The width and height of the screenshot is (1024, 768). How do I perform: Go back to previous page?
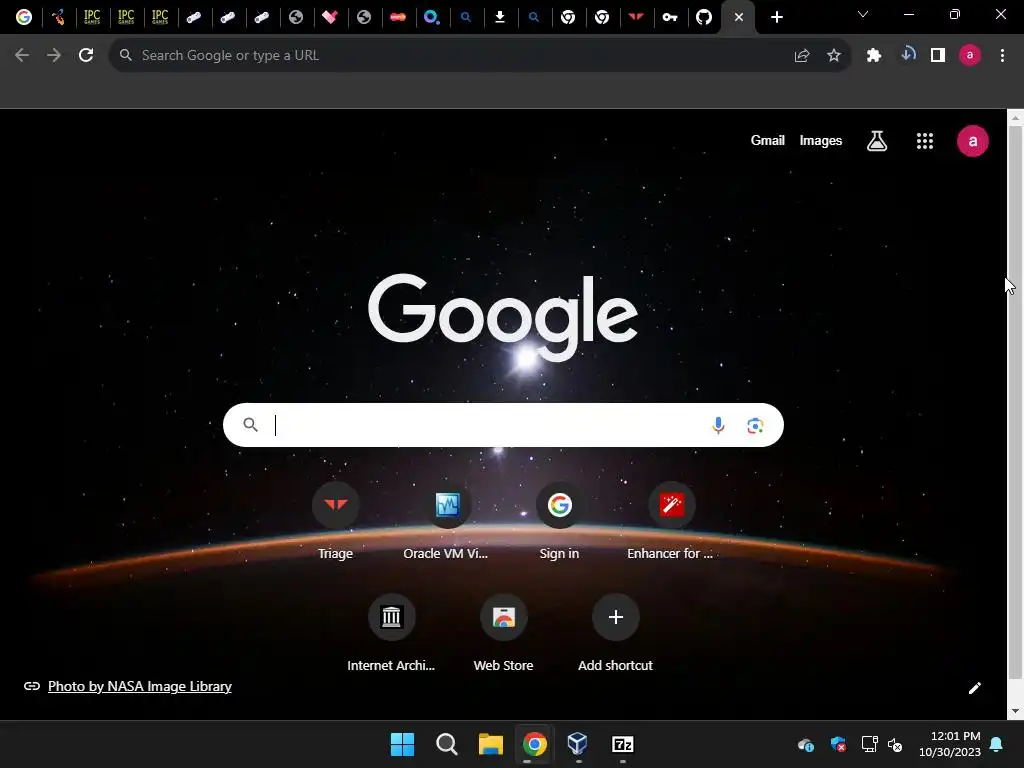coord(22,56)
